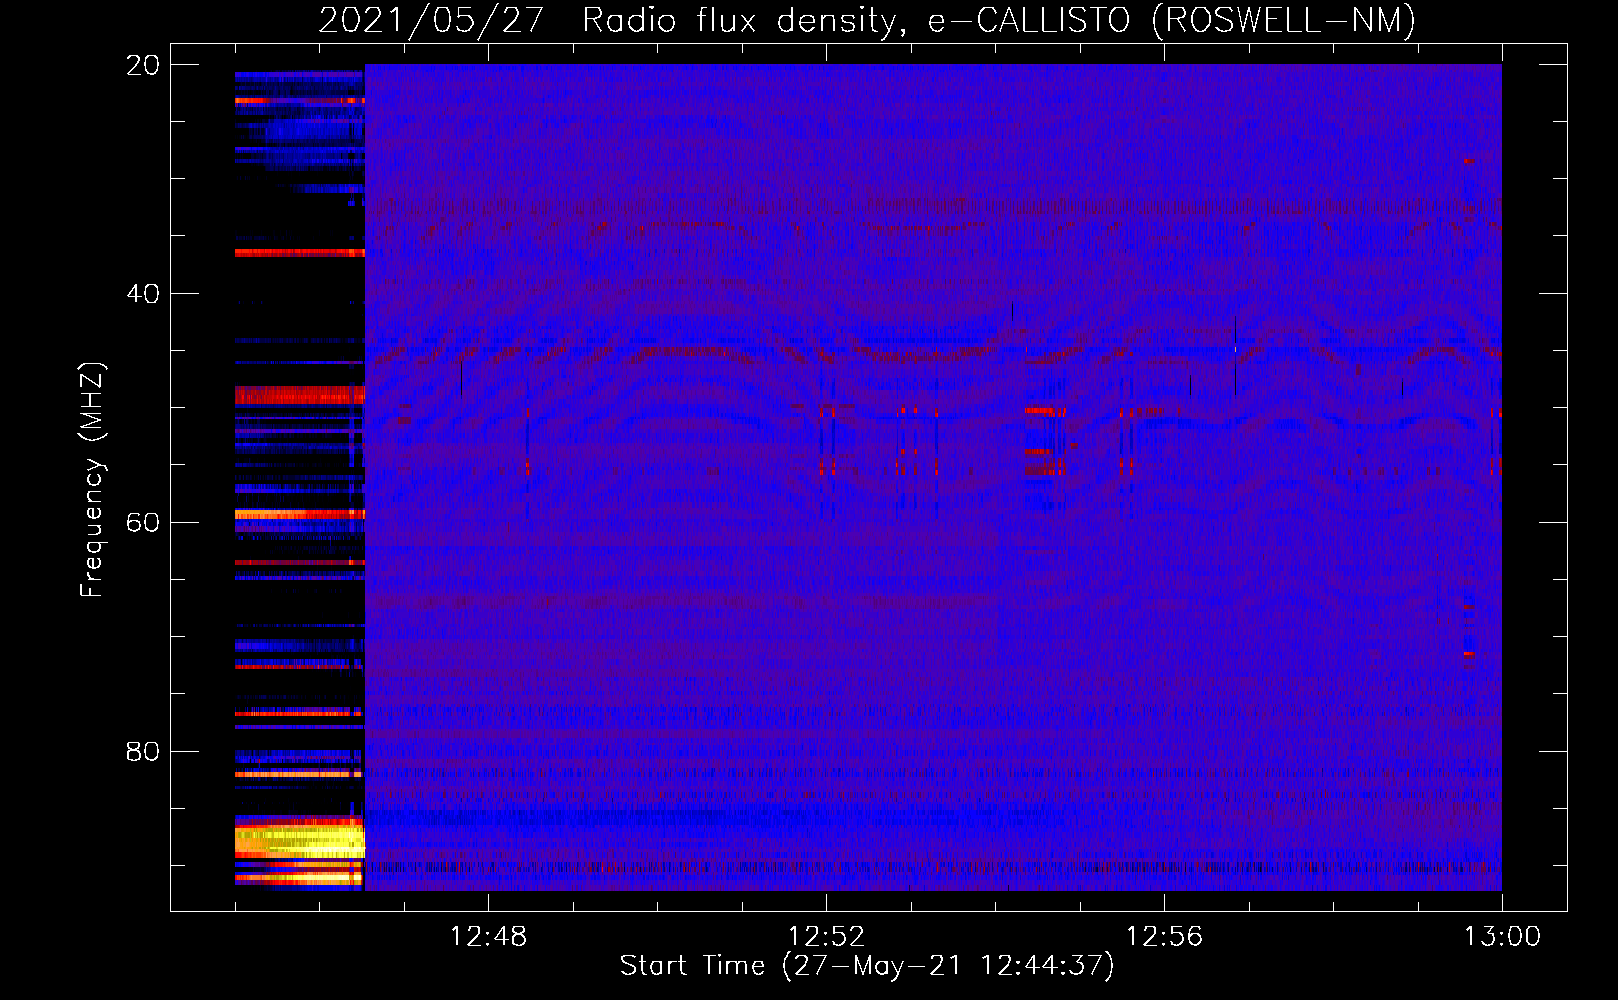Click the 80 frequency tick label
This screenshot has width=1618, height=1000.
tap(142, 752)
